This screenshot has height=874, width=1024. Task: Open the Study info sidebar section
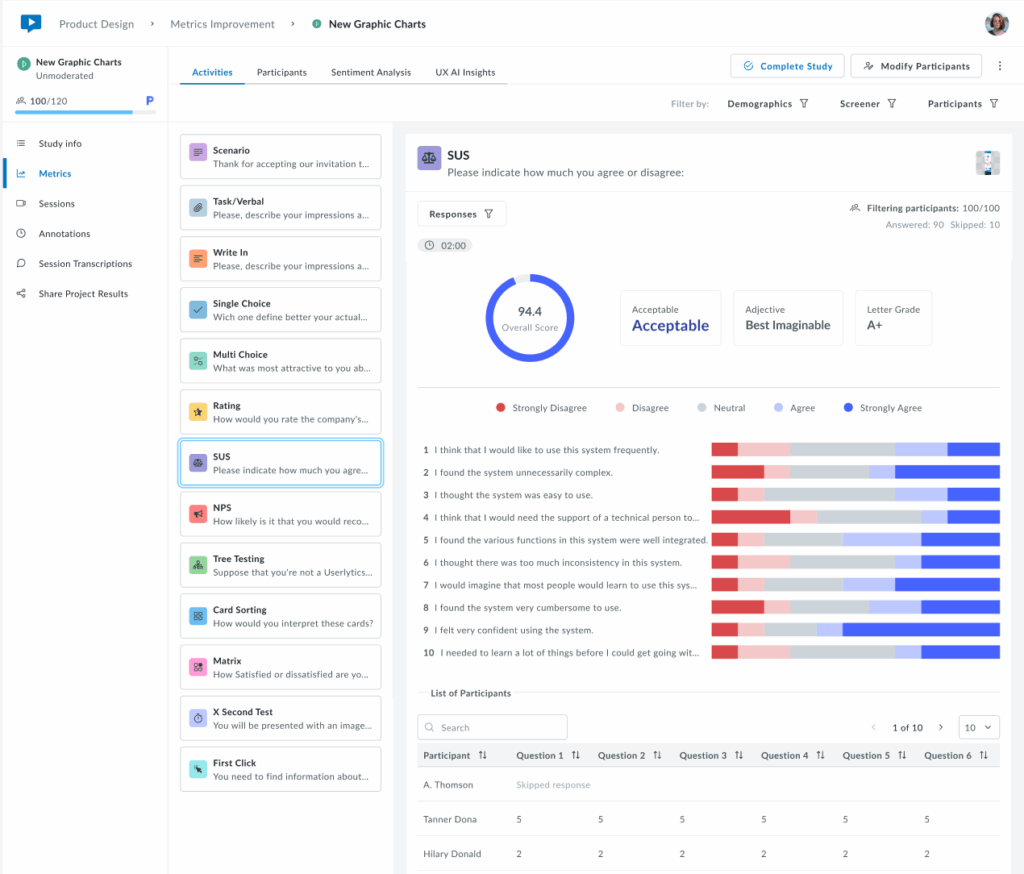pyautogui.click(x=55, y=143)
